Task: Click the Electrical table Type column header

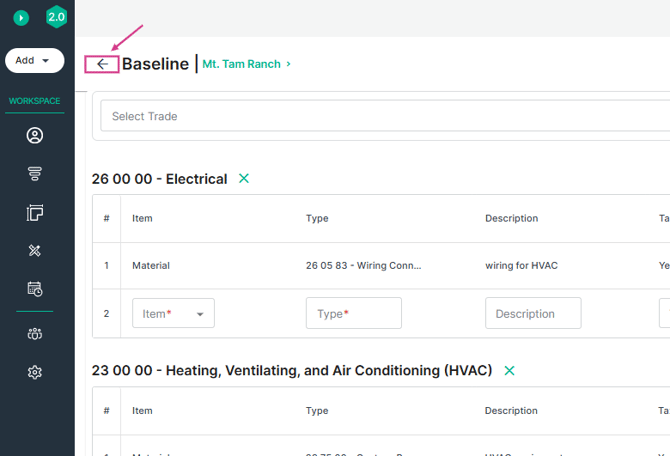Action: 317,218
